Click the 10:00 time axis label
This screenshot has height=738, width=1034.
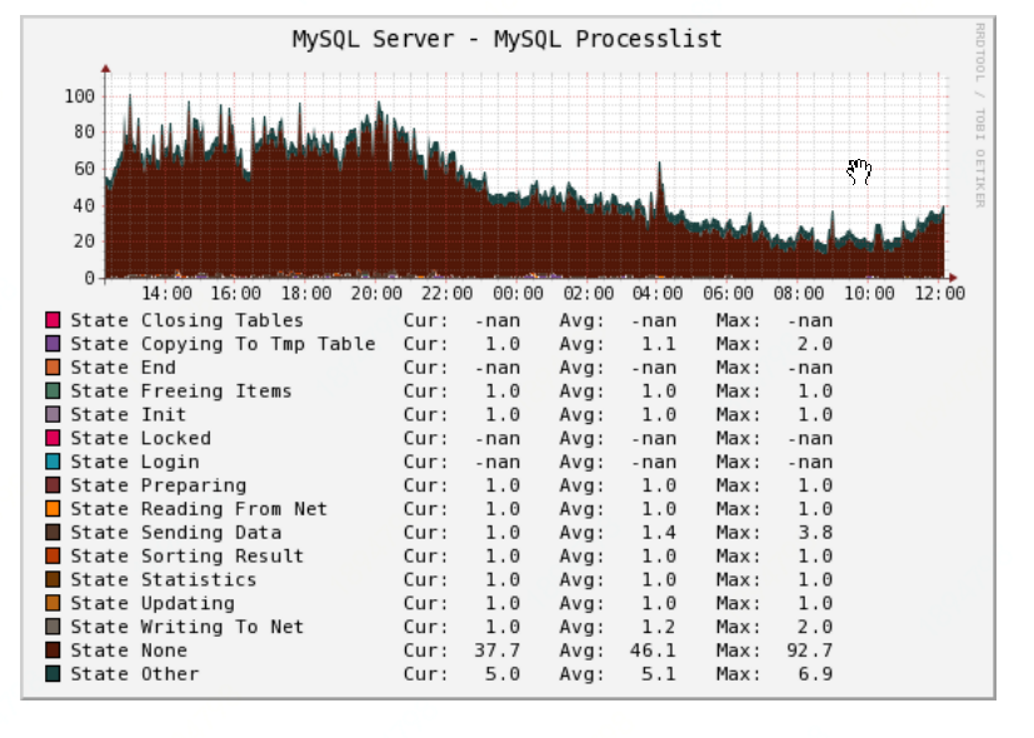869,293
